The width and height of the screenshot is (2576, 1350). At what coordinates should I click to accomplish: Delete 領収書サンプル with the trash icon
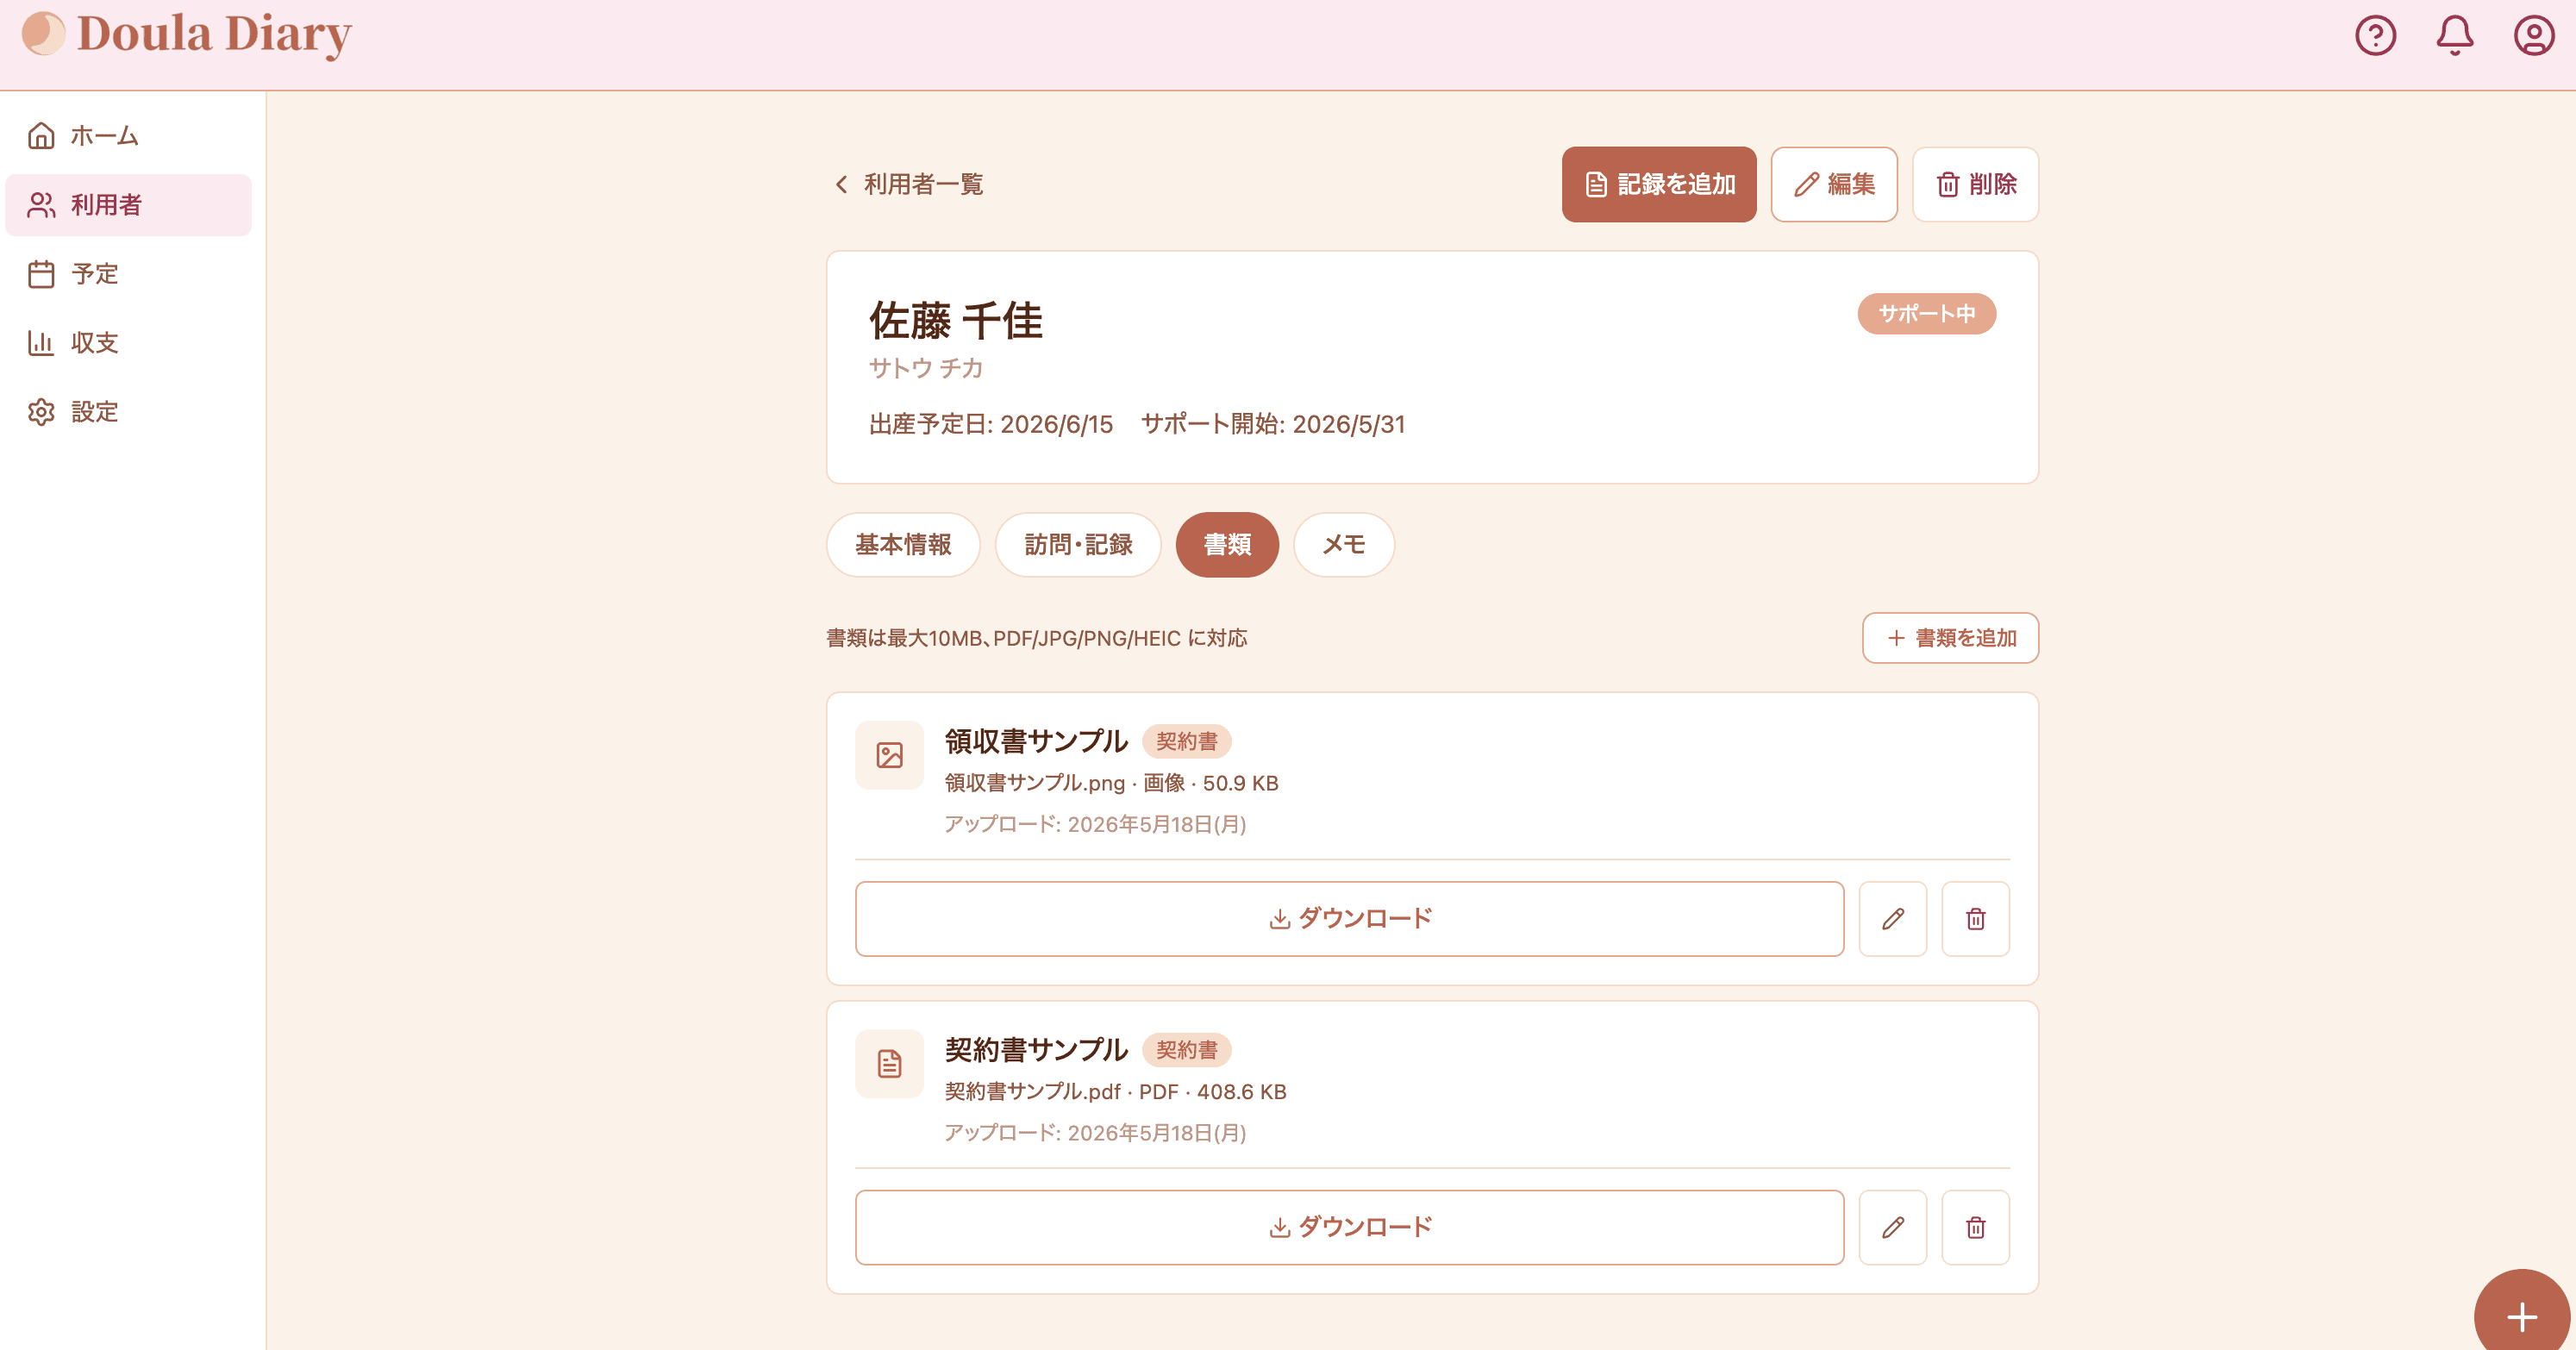pos(1976,919)
